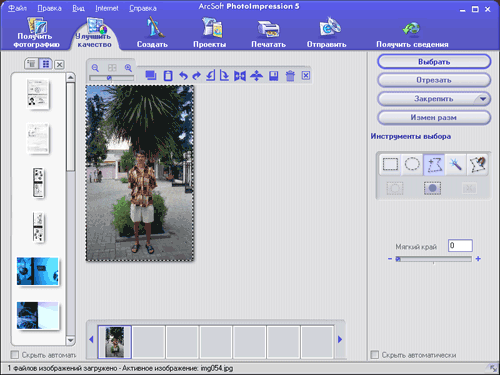The height and width of the screenshot is (375, 500).
Task: Open the Правка menu
Action: 49,8
